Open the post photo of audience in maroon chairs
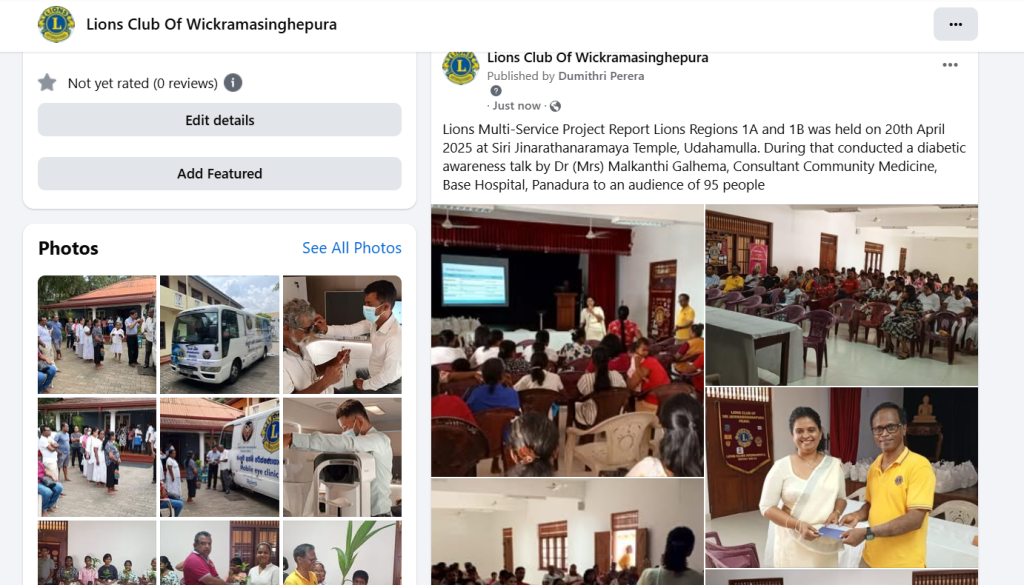This screenshot has height=585, width=1024. pos(842,295)
